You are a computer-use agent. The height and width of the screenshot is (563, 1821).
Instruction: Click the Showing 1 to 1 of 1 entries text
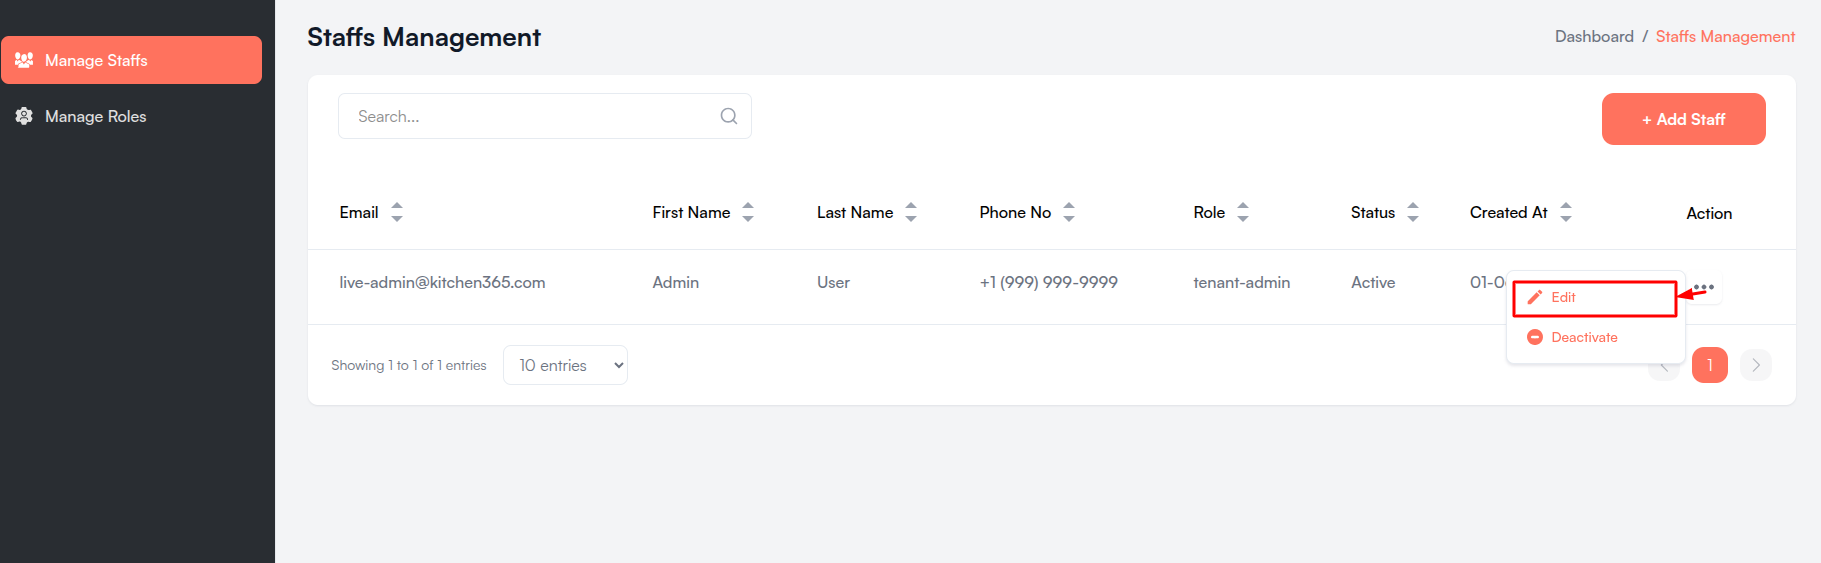point(409,365)
